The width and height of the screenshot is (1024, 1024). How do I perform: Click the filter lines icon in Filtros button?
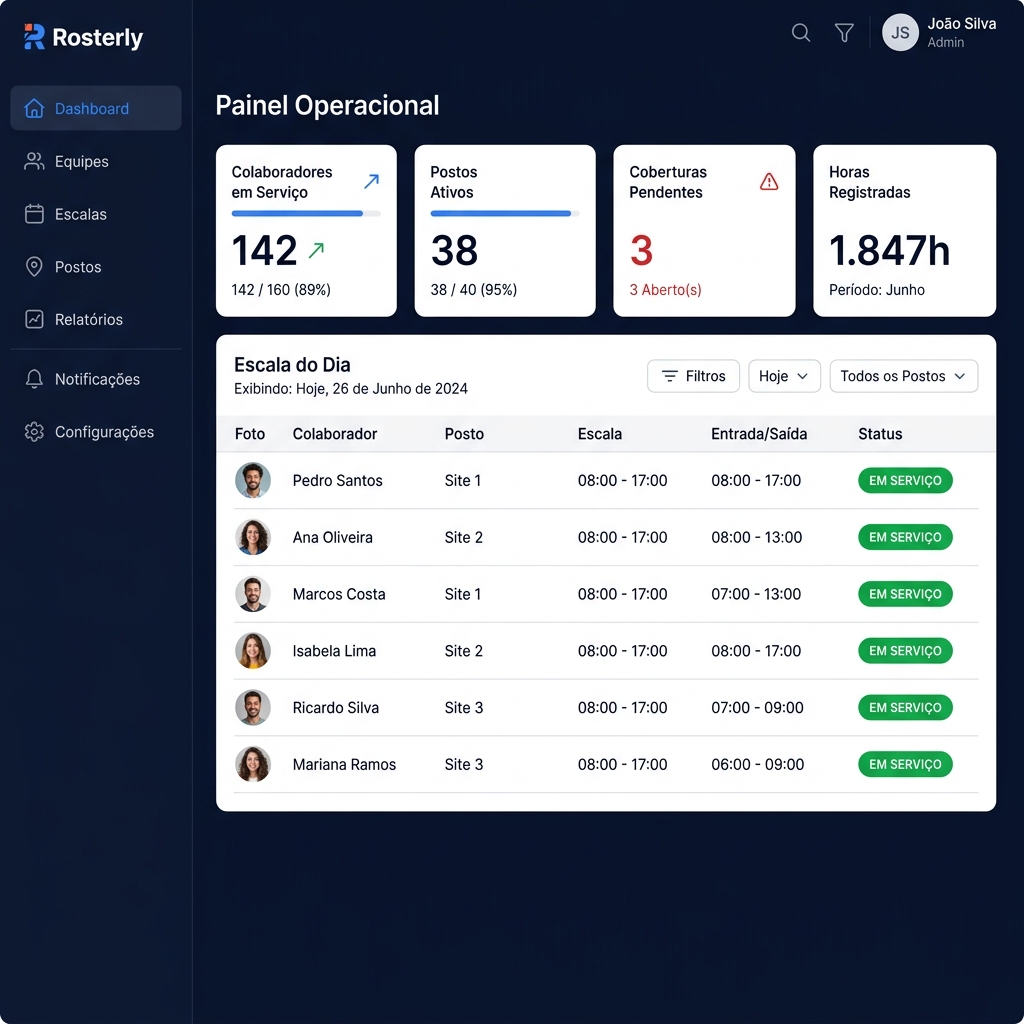click(669, 376)
